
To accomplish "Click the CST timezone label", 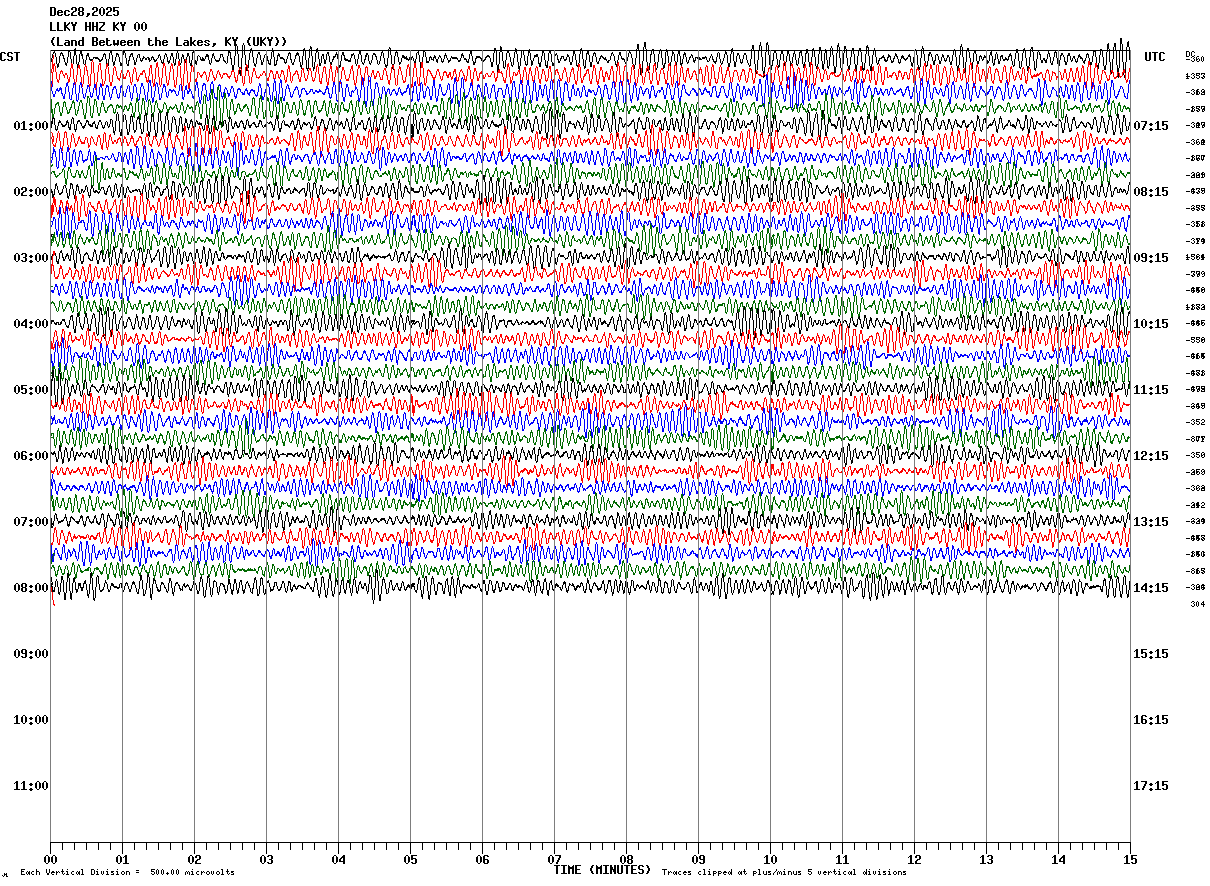I will (10, 57).
